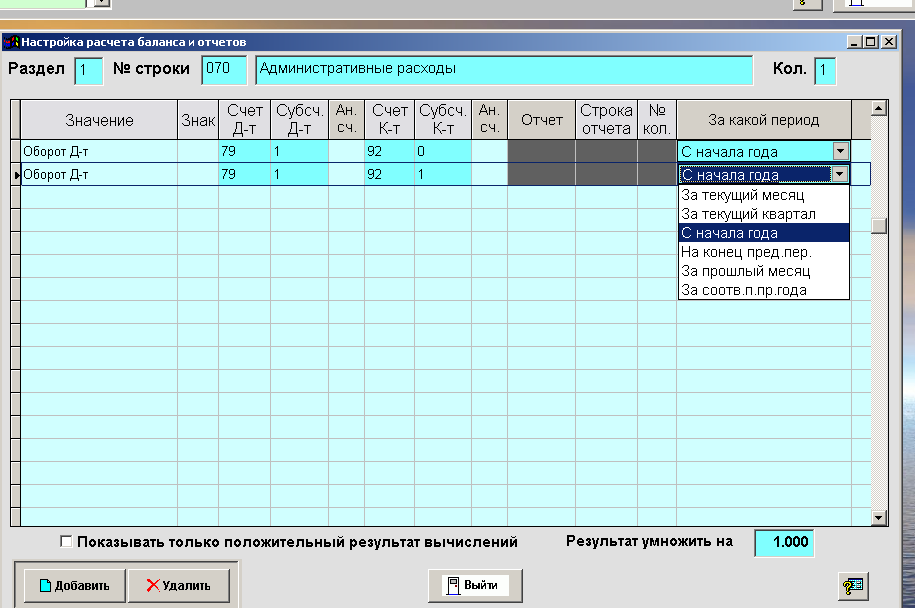915x608 pixels.
Task: Click the help icon at bottom right
Action: tap(853, 585)
